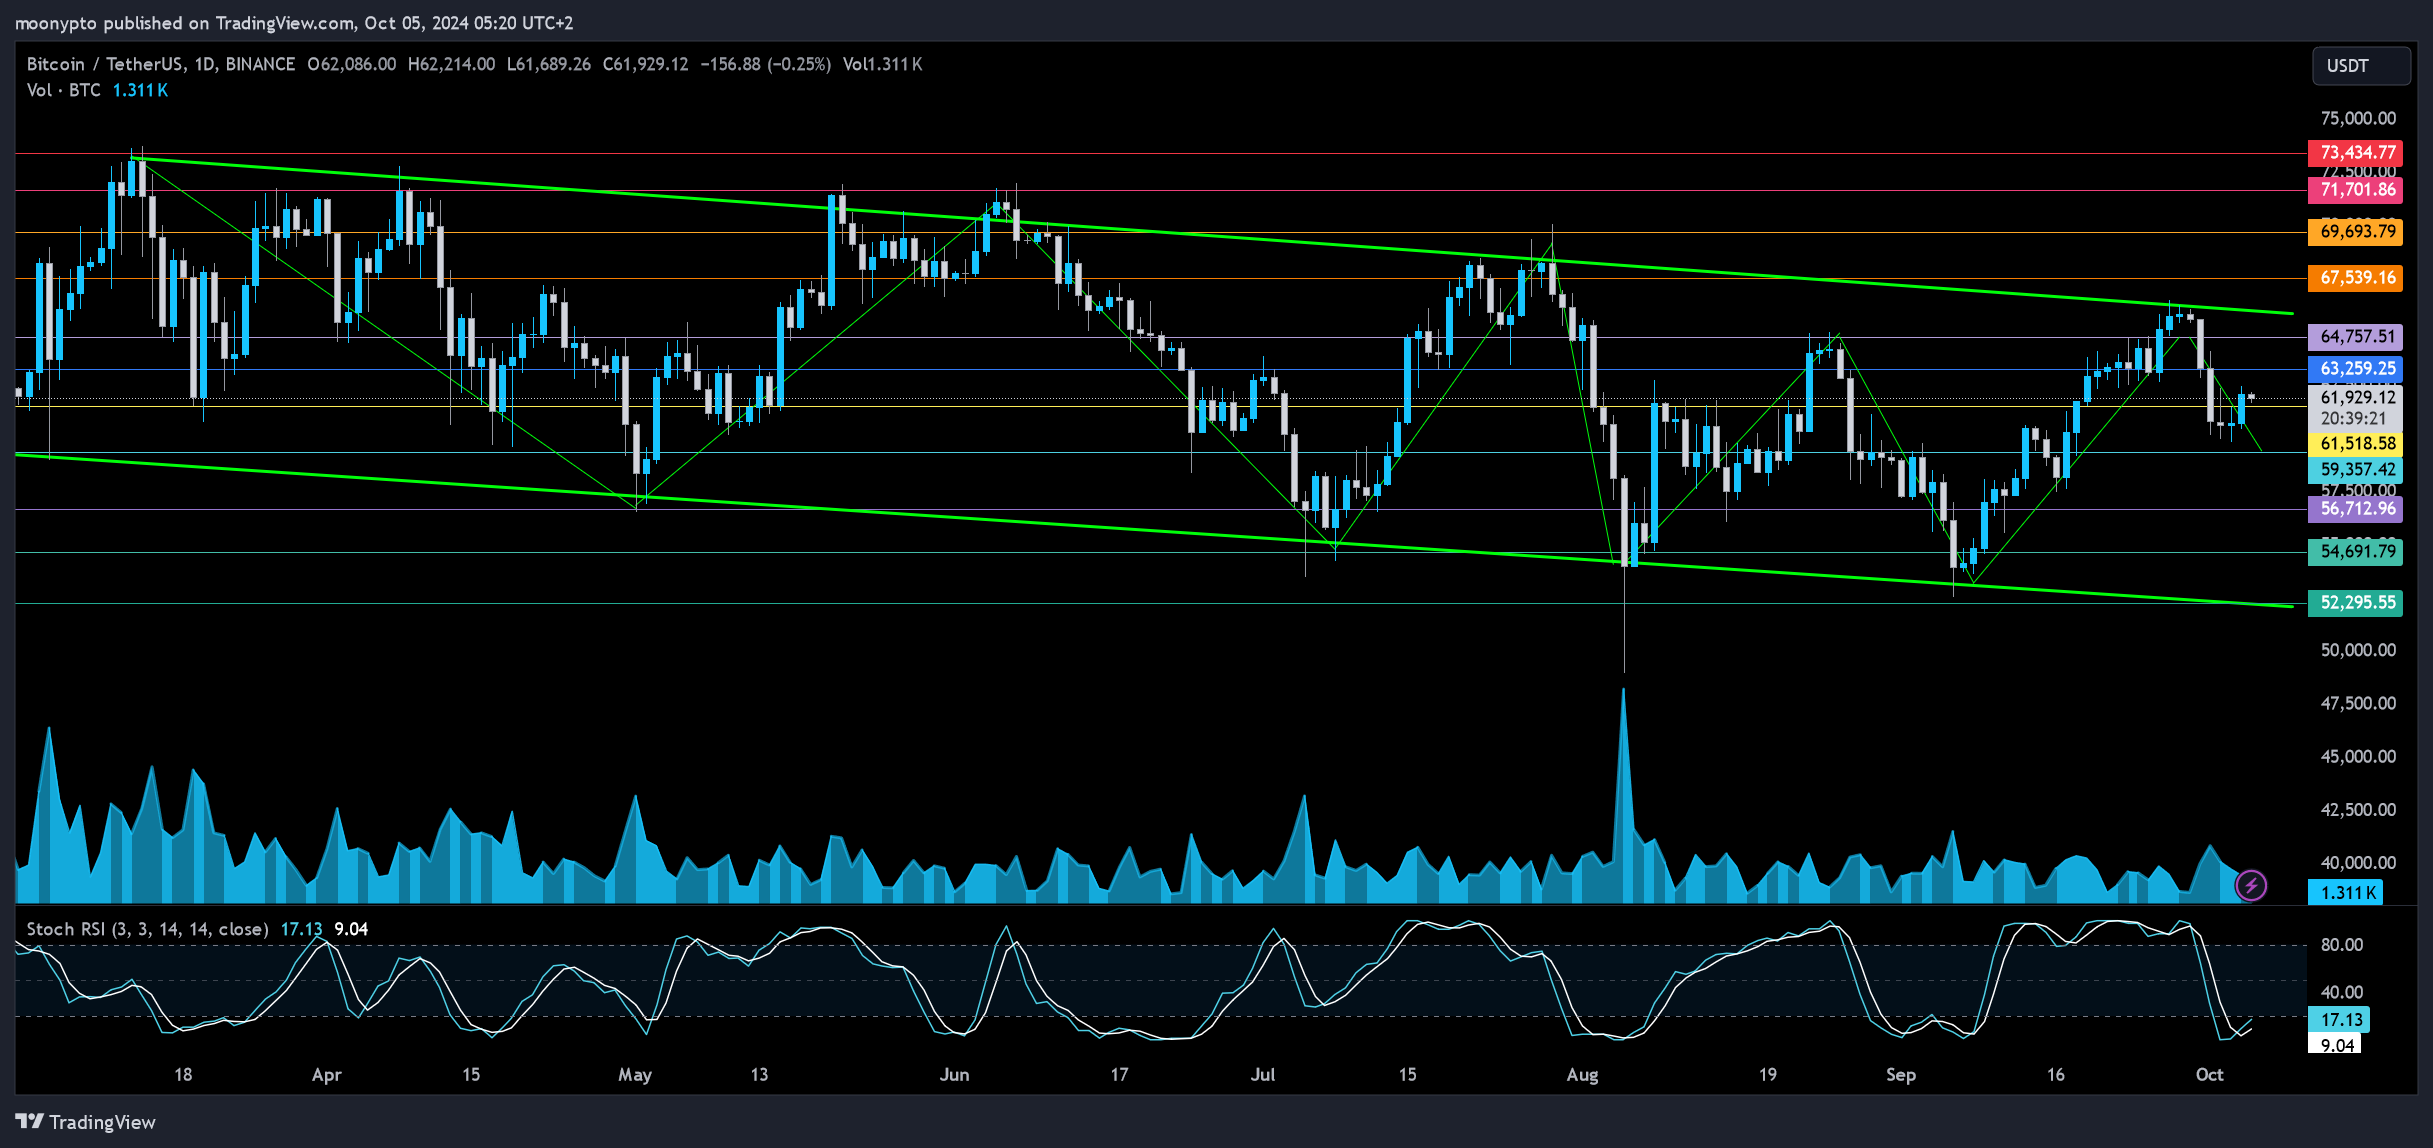Click the 64,757.51 lavender price label
The image size is (2433, 1148).
[2356, 337]
